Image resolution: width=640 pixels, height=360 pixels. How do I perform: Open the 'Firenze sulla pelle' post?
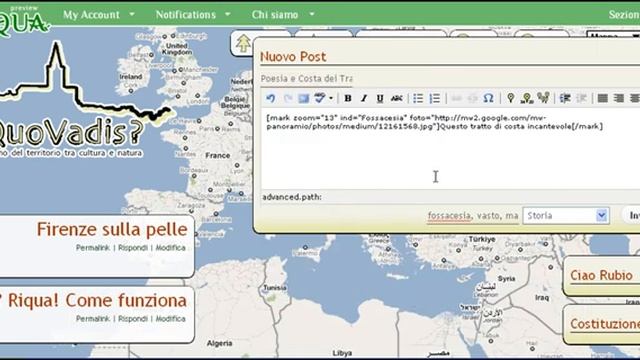click(112, 229)
